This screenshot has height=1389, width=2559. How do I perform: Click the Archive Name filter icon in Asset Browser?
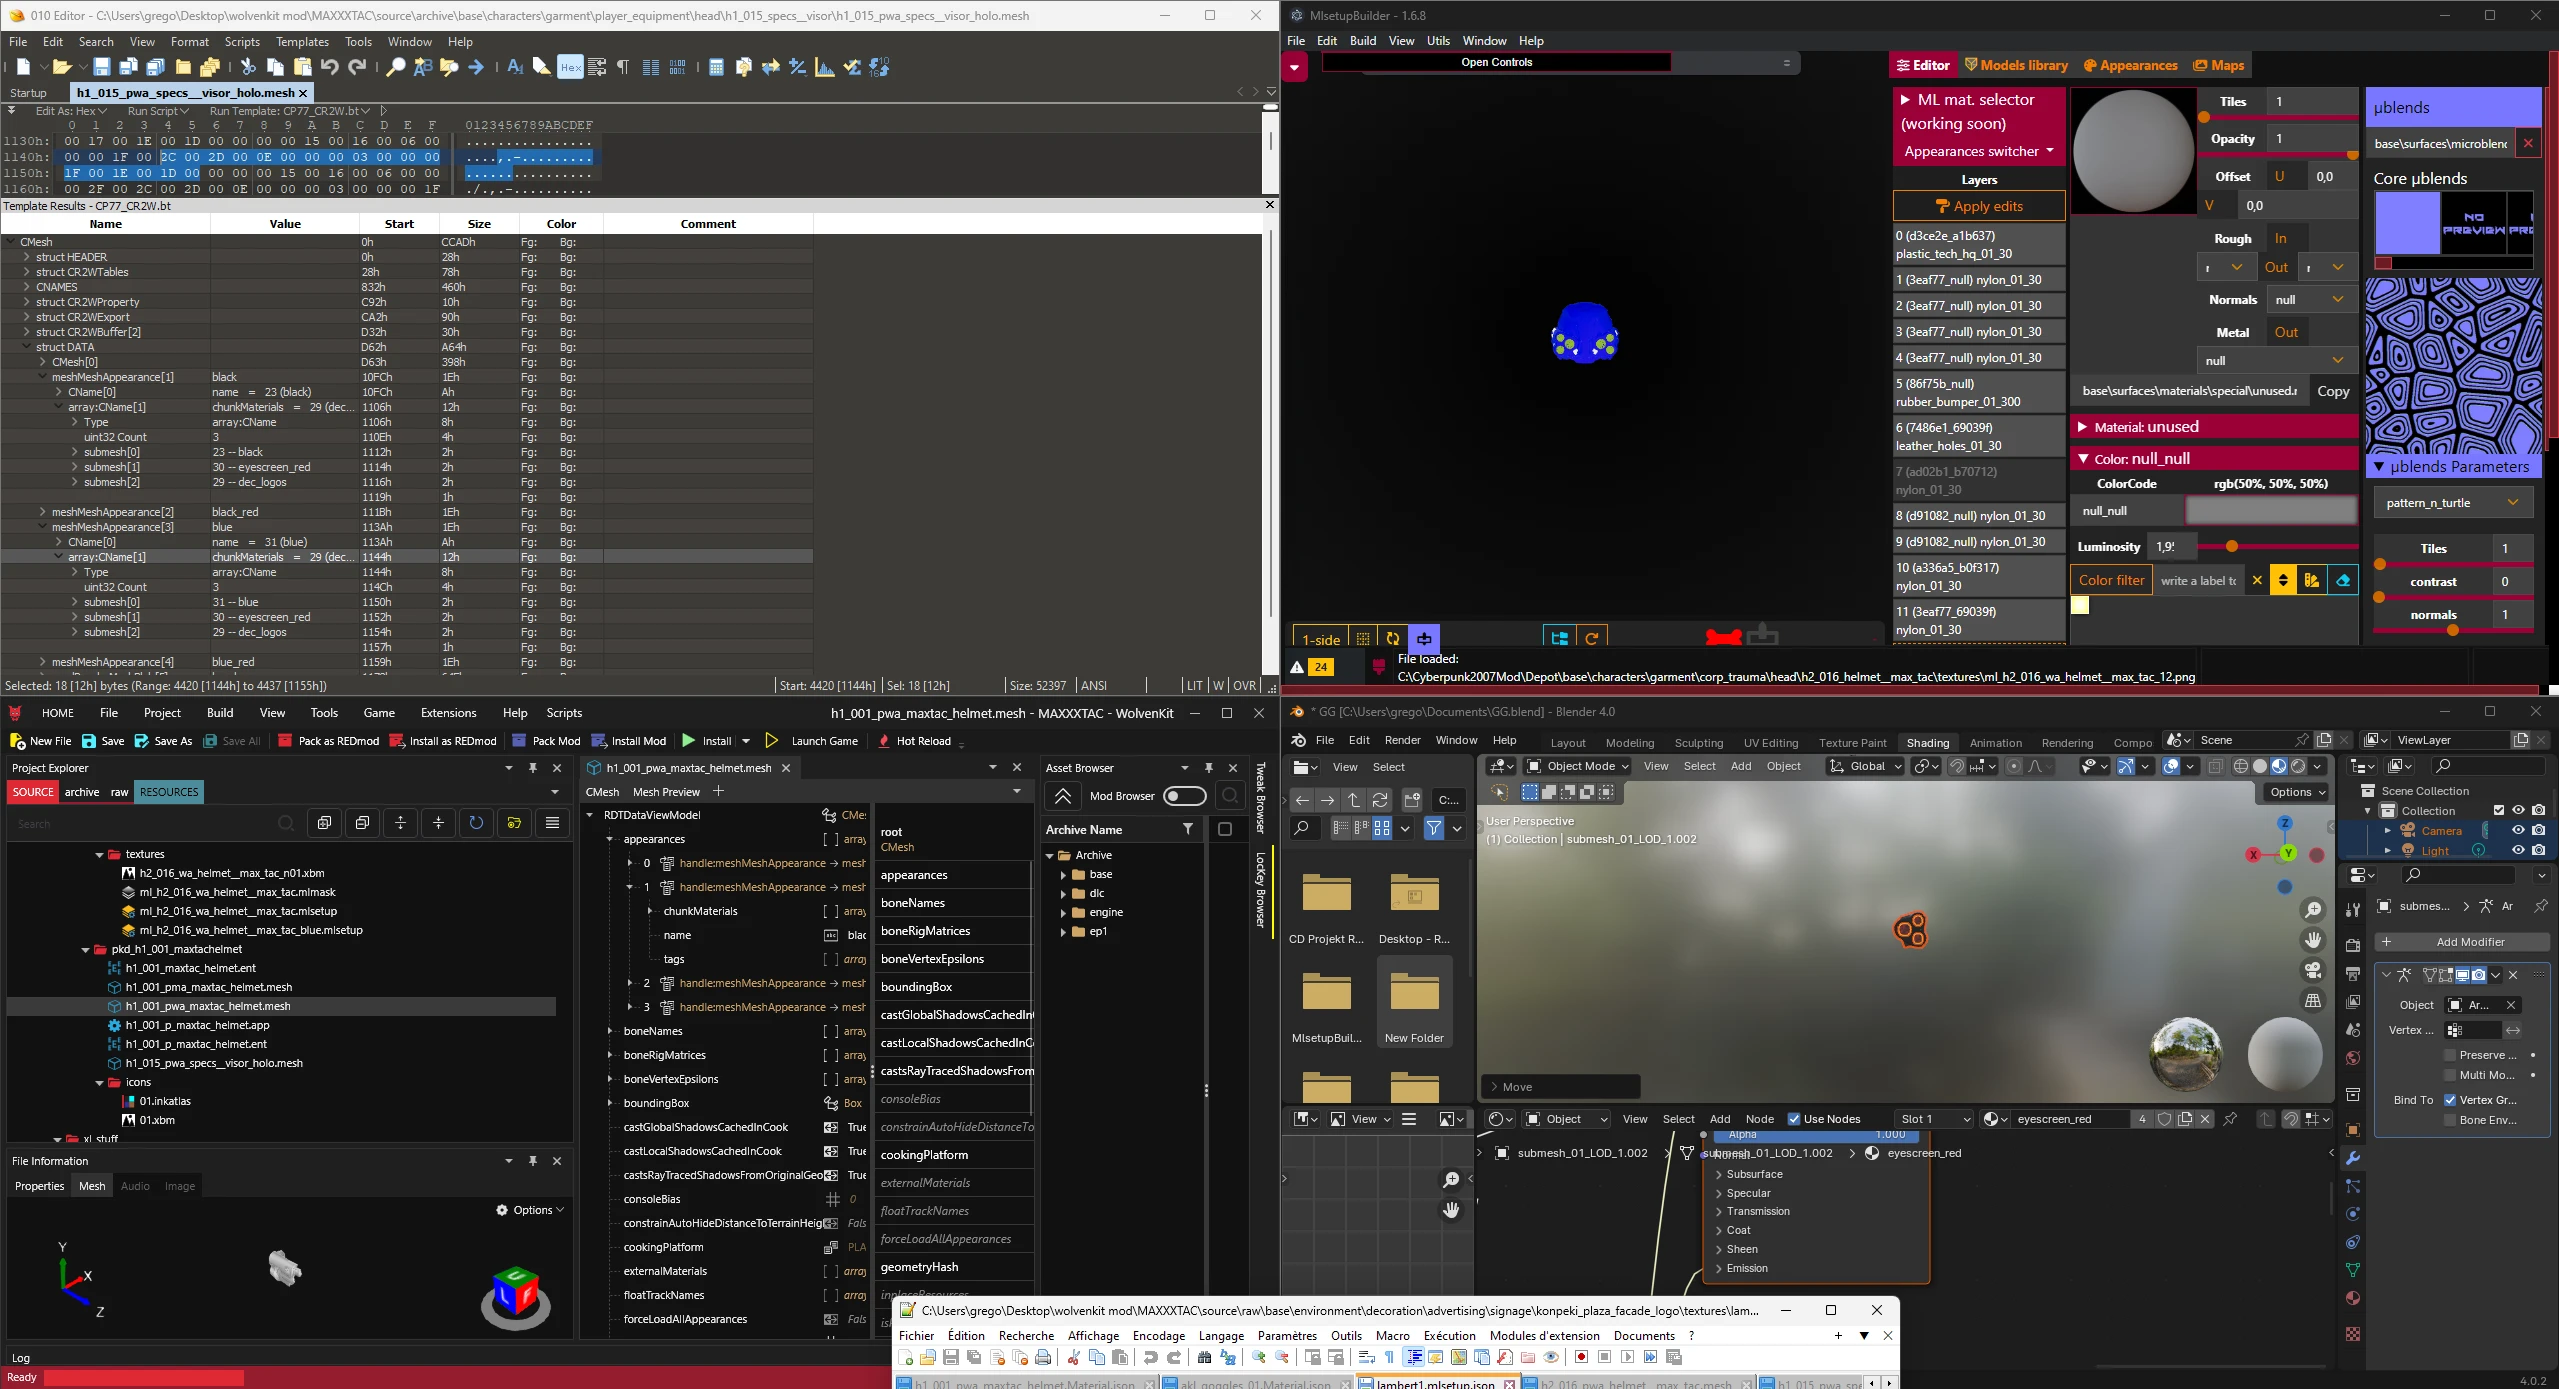[1188, 829]
